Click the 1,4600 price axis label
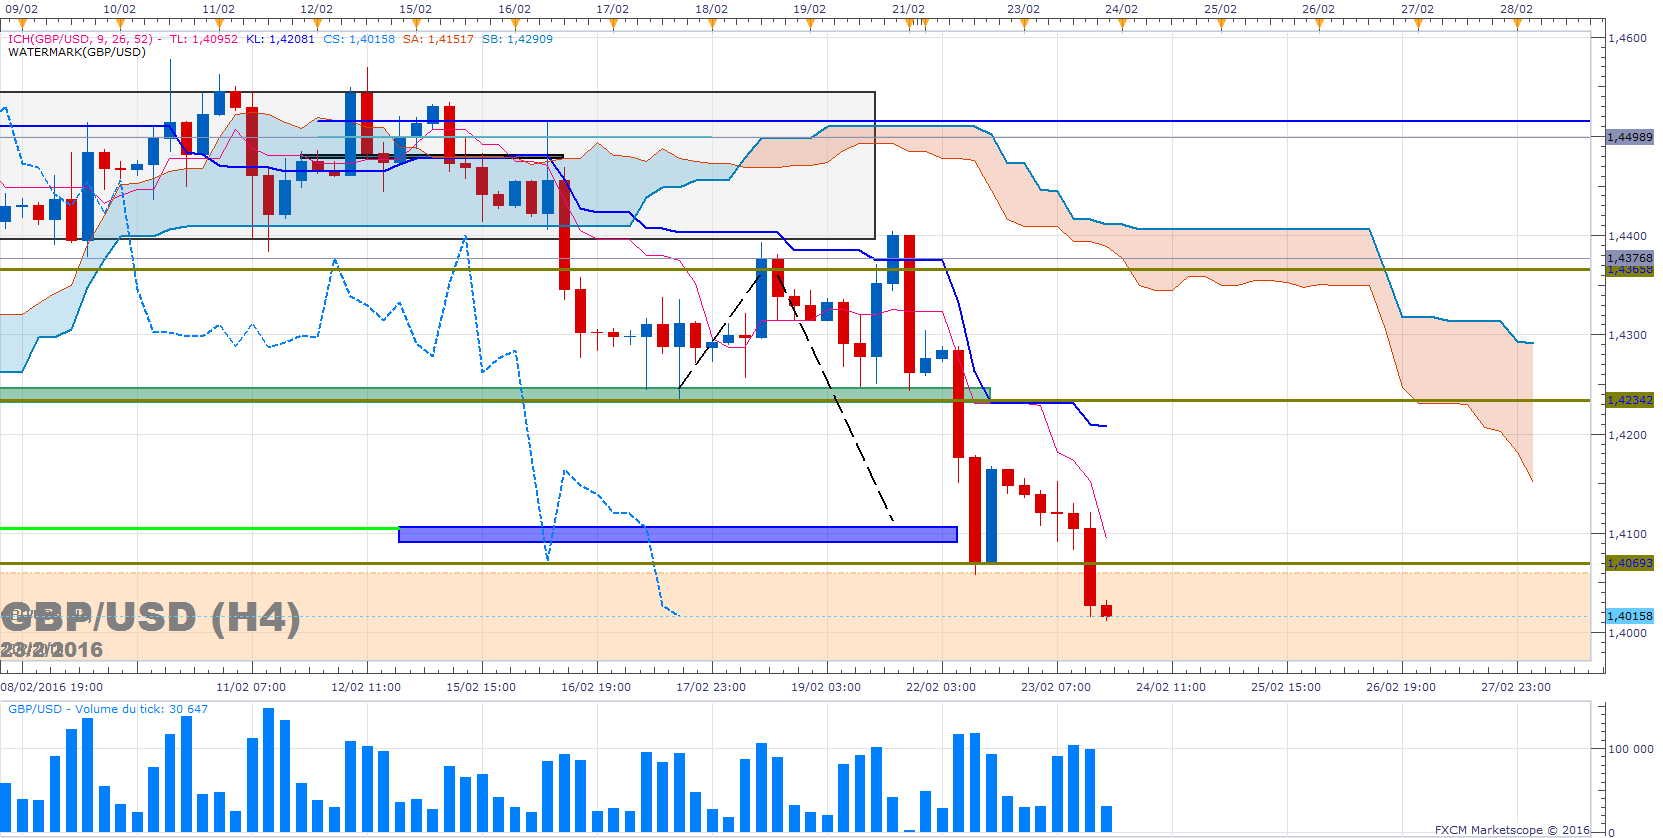This screenshot has height=838, width=1663. point(1627,38)
